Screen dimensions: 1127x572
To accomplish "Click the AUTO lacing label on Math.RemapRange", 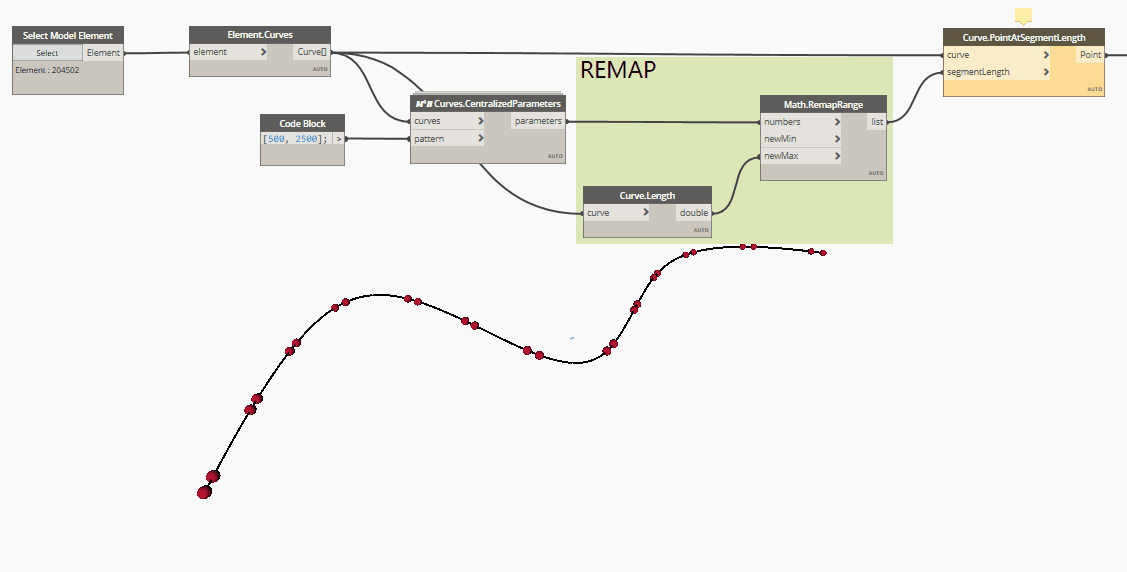I will pos(875,173).
